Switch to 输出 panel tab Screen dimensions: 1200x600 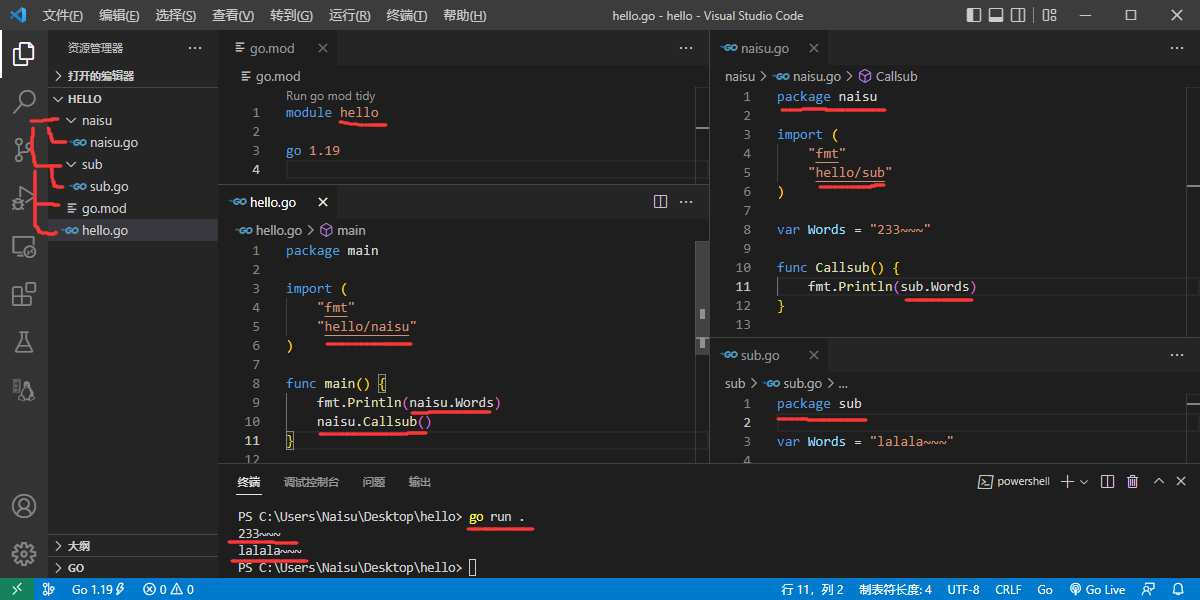[x=420, y=482]
